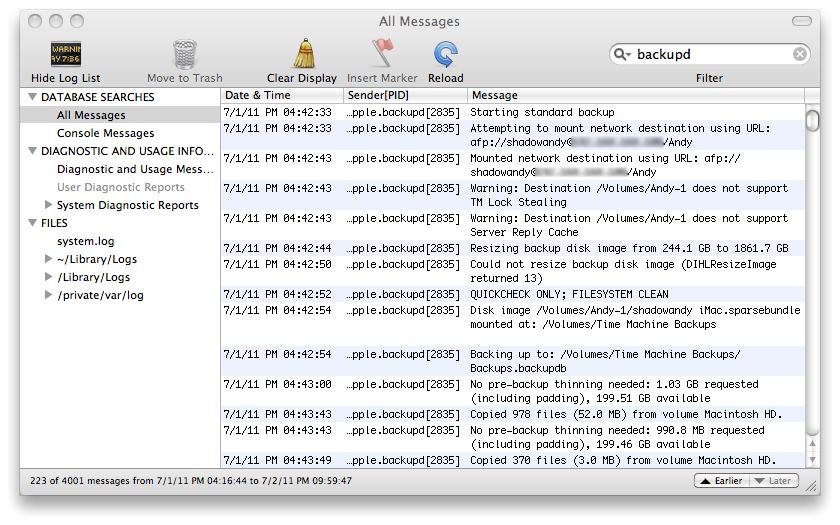Expand the /private/var/log folder
The image size is (840, 525).
tap(48, 296)
